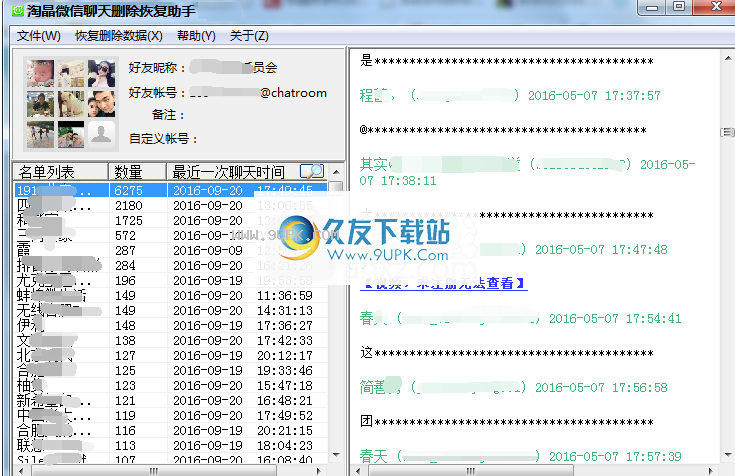Image resolution: width=735 pixels, height=476 pixels.
Task: Click the green WeChat app icon in title bar
Action: coord(18,10)
